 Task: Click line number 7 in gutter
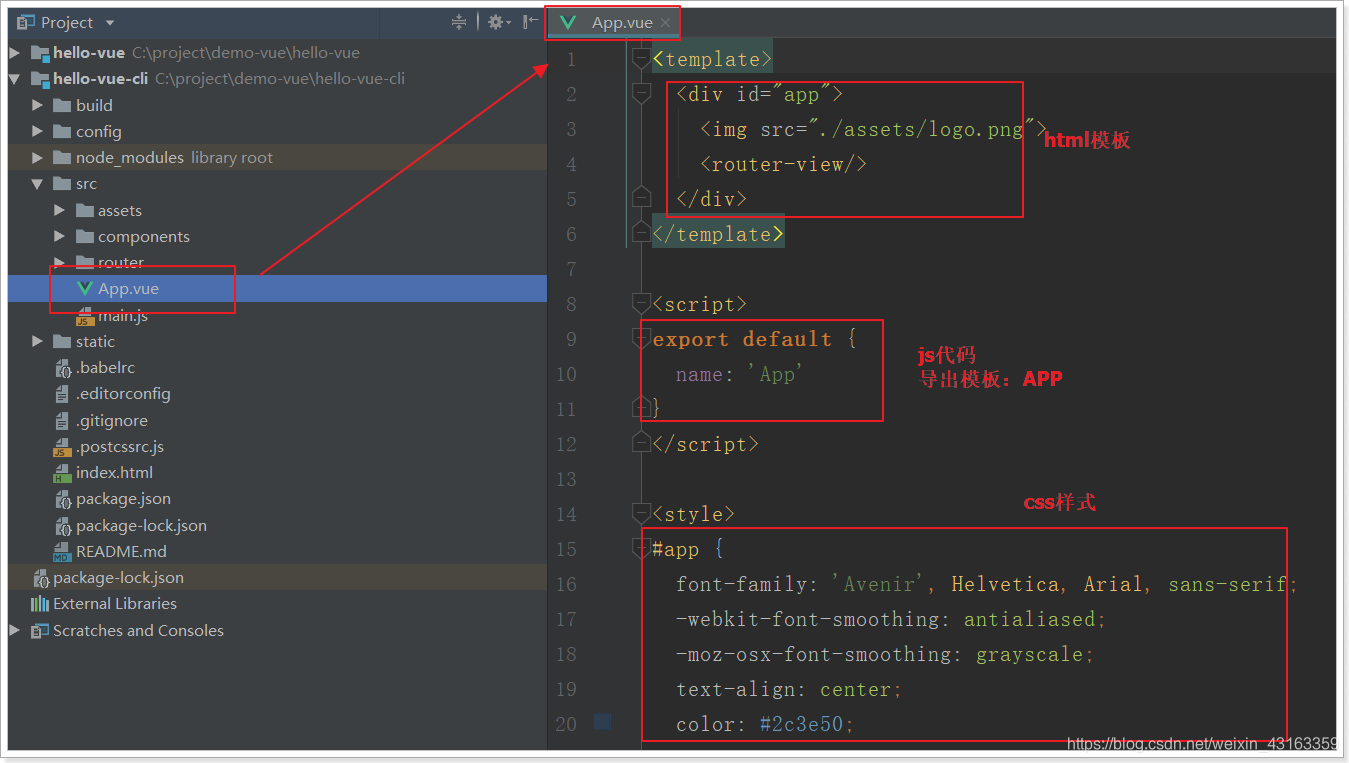(571, 269)
